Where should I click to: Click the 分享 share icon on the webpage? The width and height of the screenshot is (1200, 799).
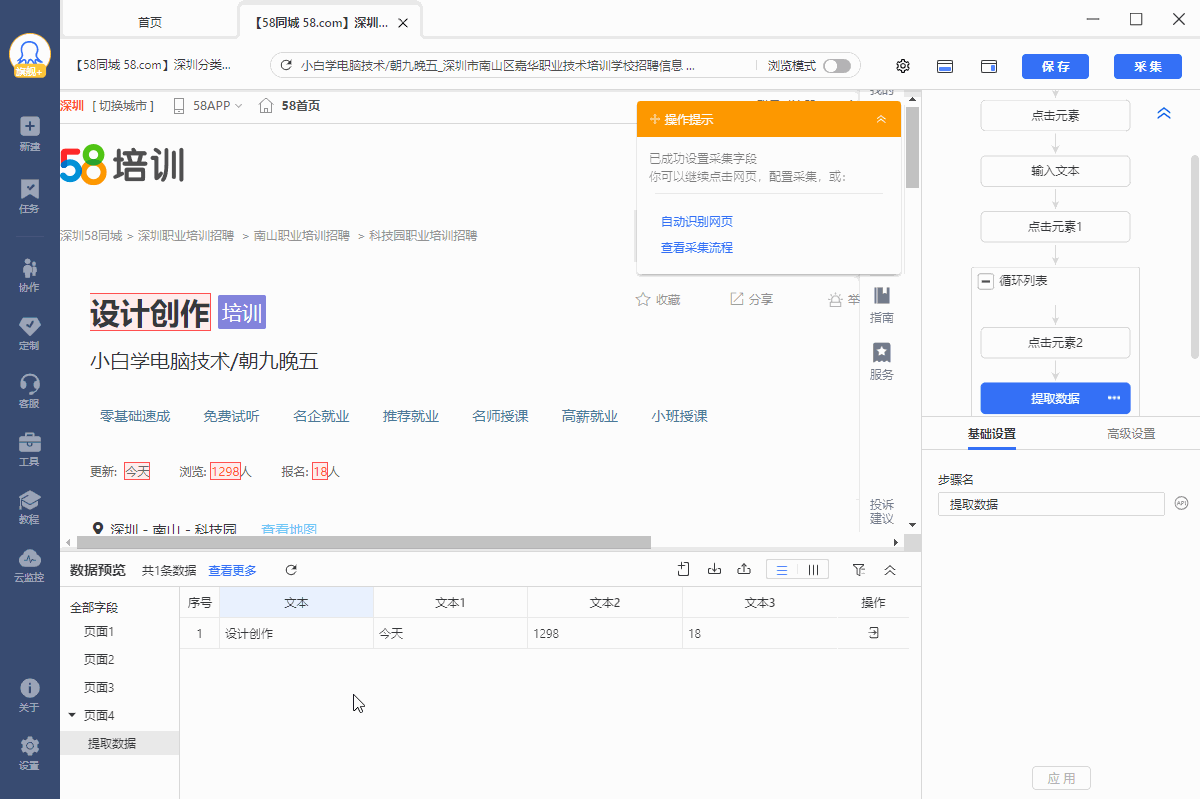click(x=737, y=299)
